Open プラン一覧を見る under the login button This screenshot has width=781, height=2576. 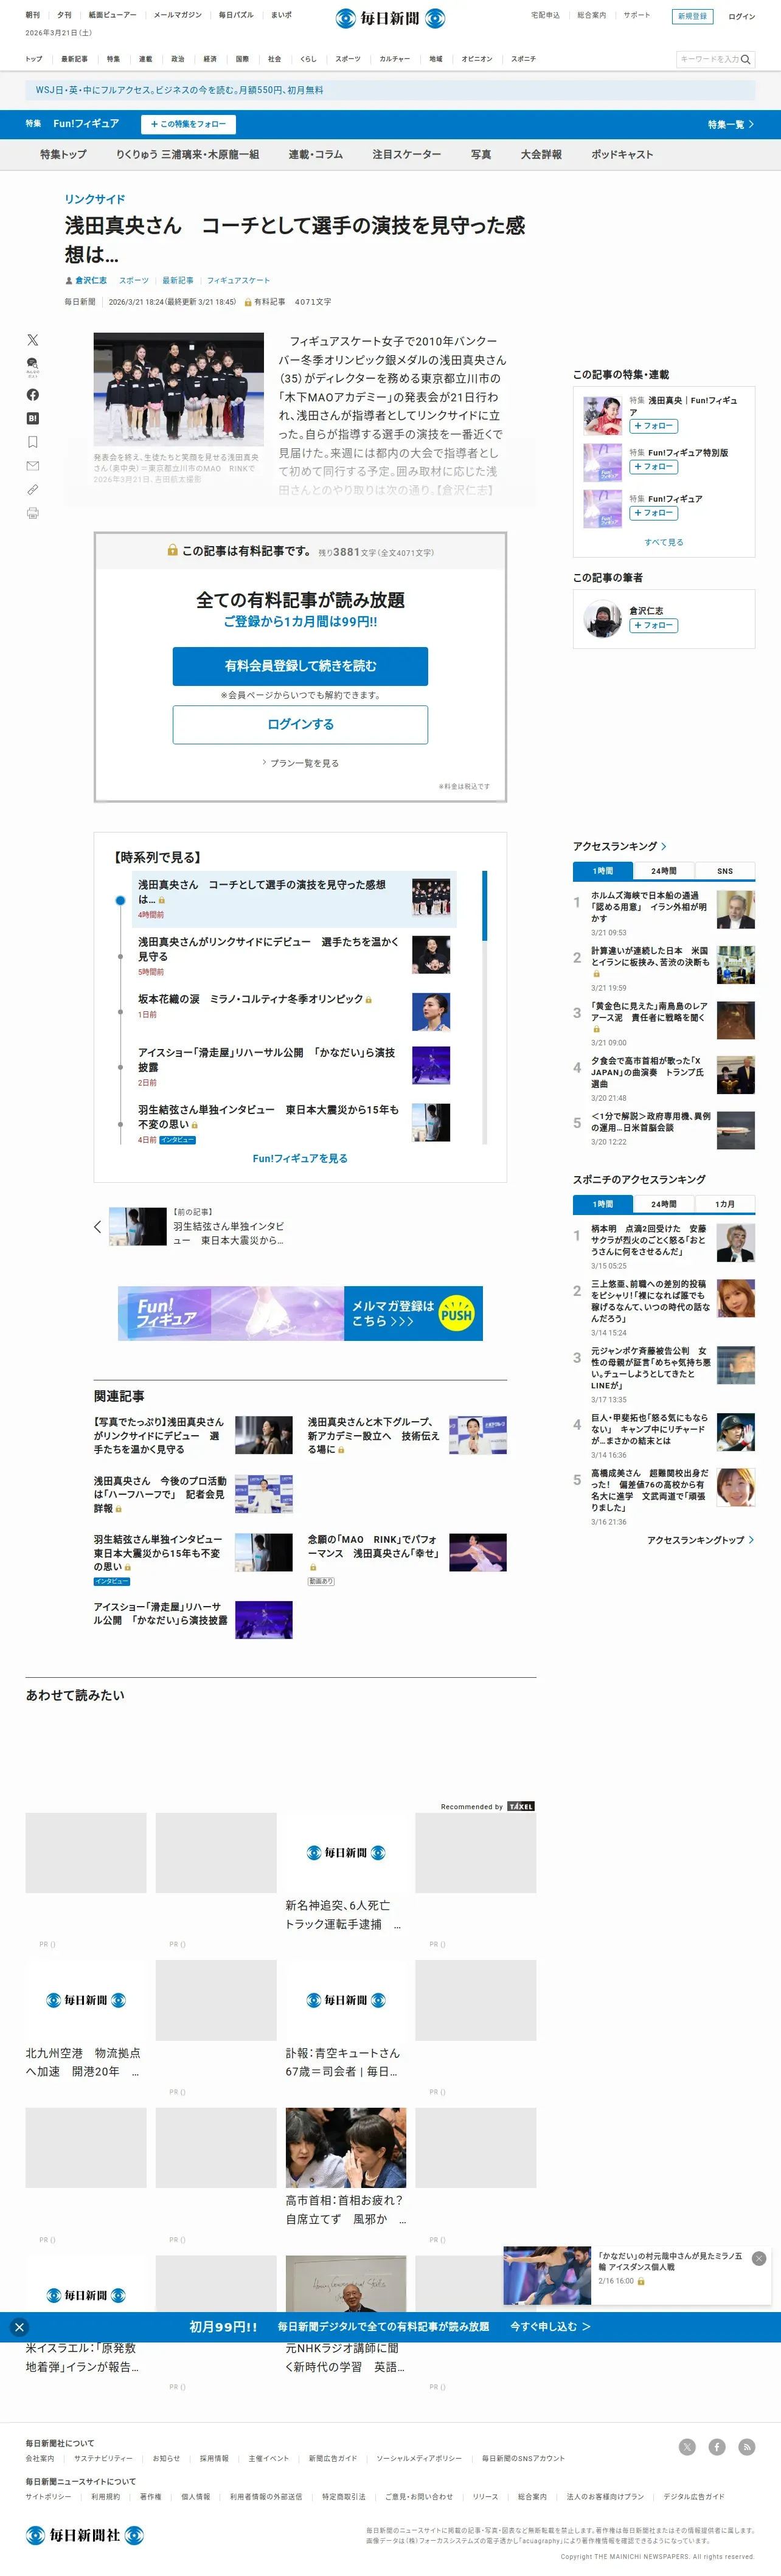301,763
